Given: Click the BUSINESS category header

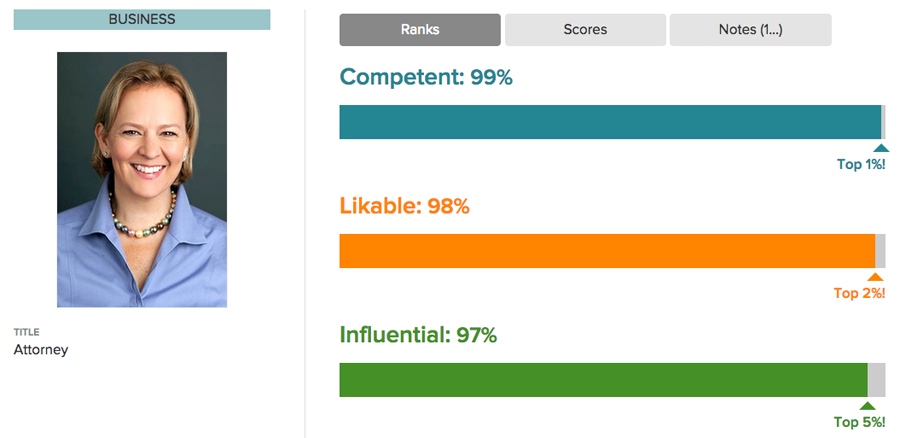Looking at the screenshot, I should [142, 20].
